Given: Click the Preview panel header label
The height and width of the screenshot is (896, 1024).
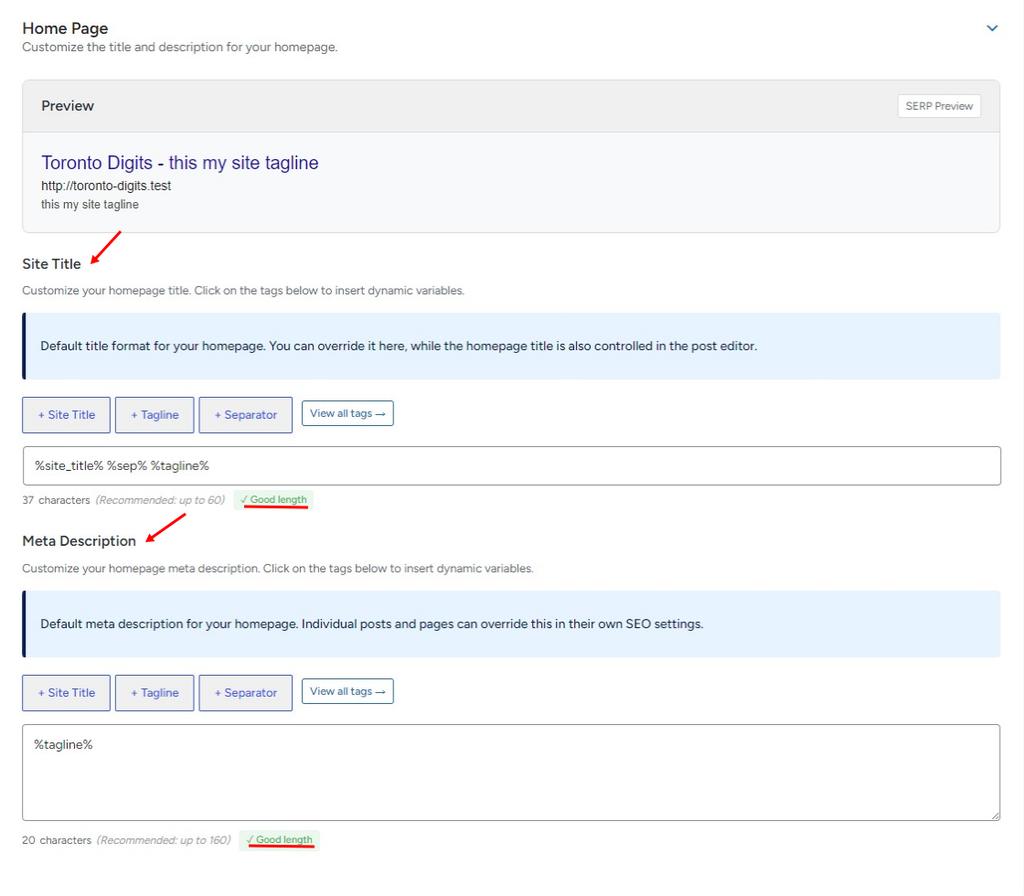Looking at the screenshot, I should click(67, 106).
